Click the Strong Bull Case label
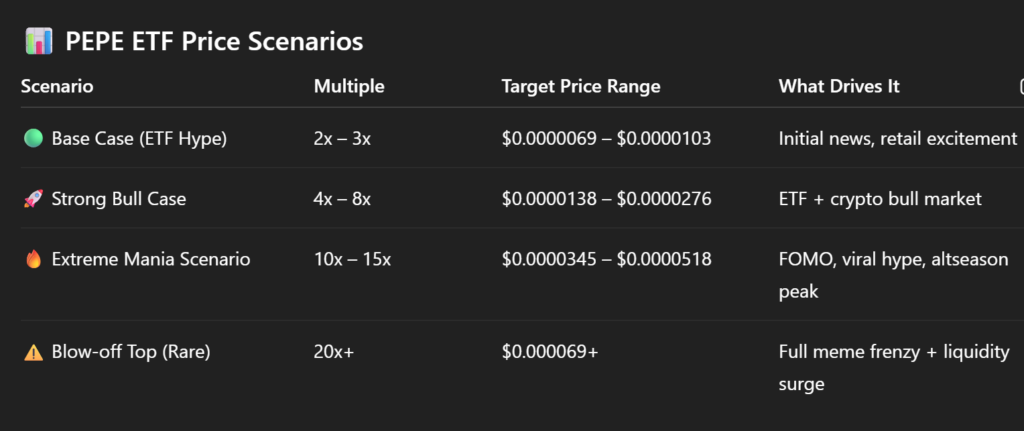The height and width of the screenshot is (431, 1024). click(x=119, y=199)
